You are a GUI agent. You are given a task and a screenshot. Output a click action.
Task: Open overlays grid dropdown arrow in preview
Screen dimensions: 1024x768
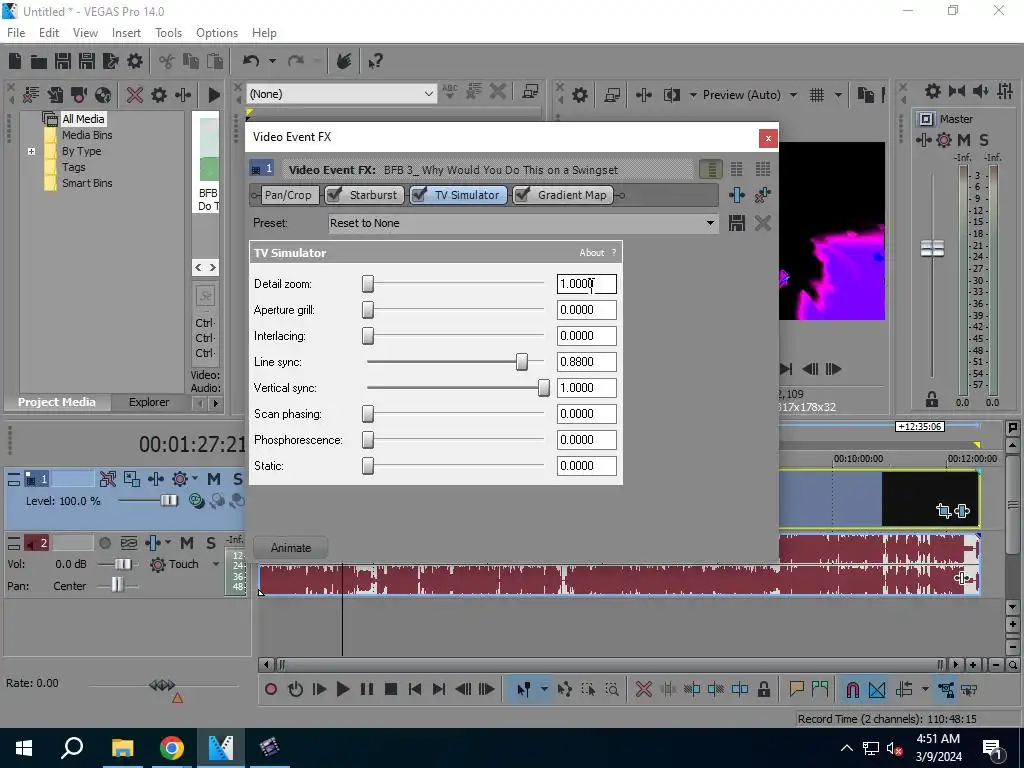tap(838, 95)
